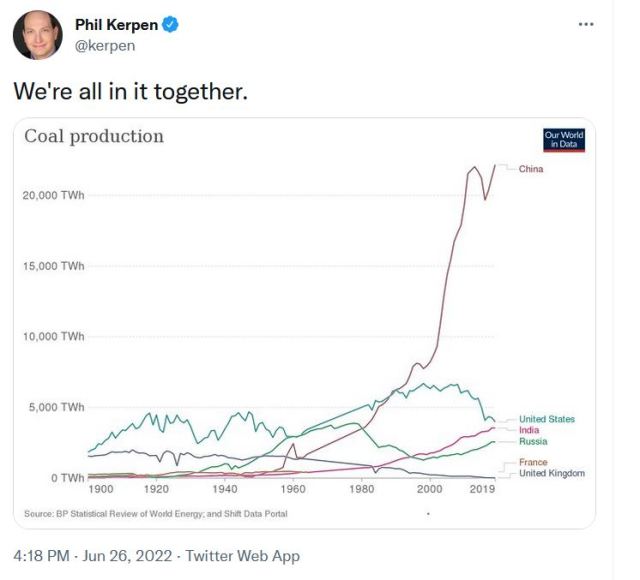Screen dimensions: 640x580
Task: Select the United States legend label
Action: [x=546, y=419]
